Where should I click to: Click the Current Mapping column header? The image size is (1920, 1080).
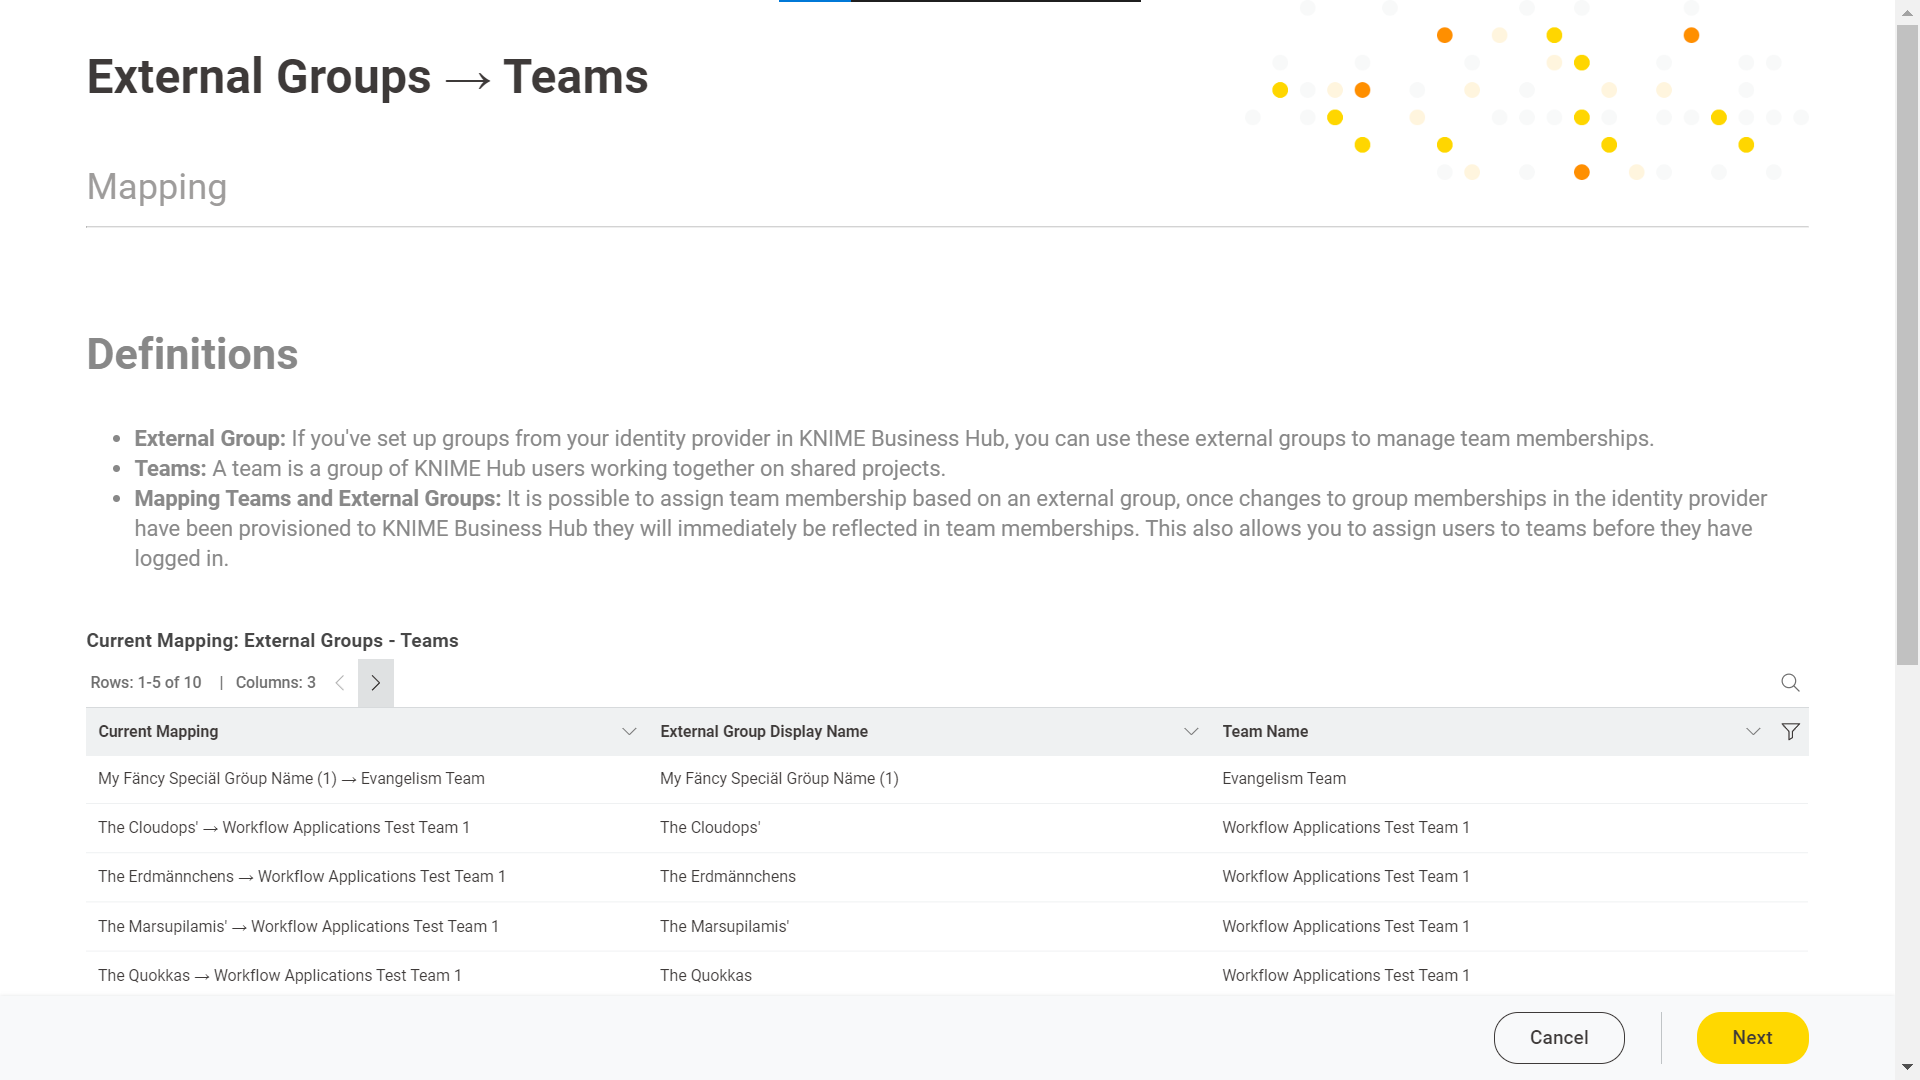(x=158, y=732)
